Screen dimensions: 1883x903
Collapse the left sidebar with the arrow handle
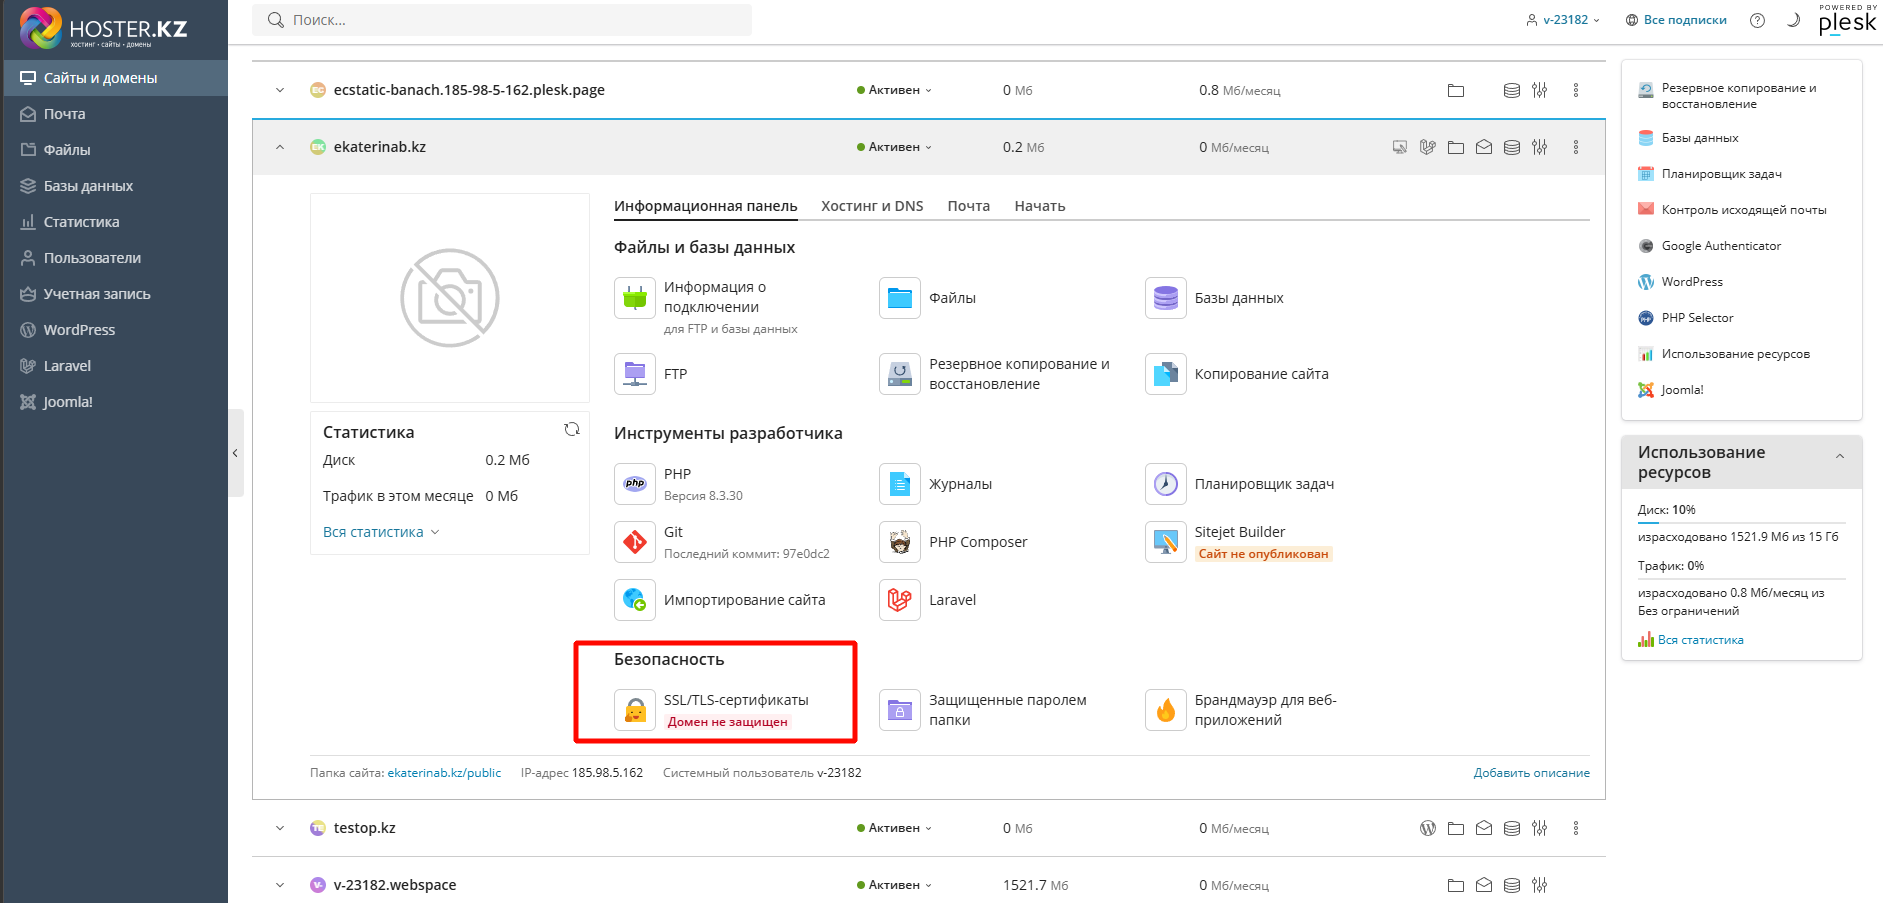(235, 453)
